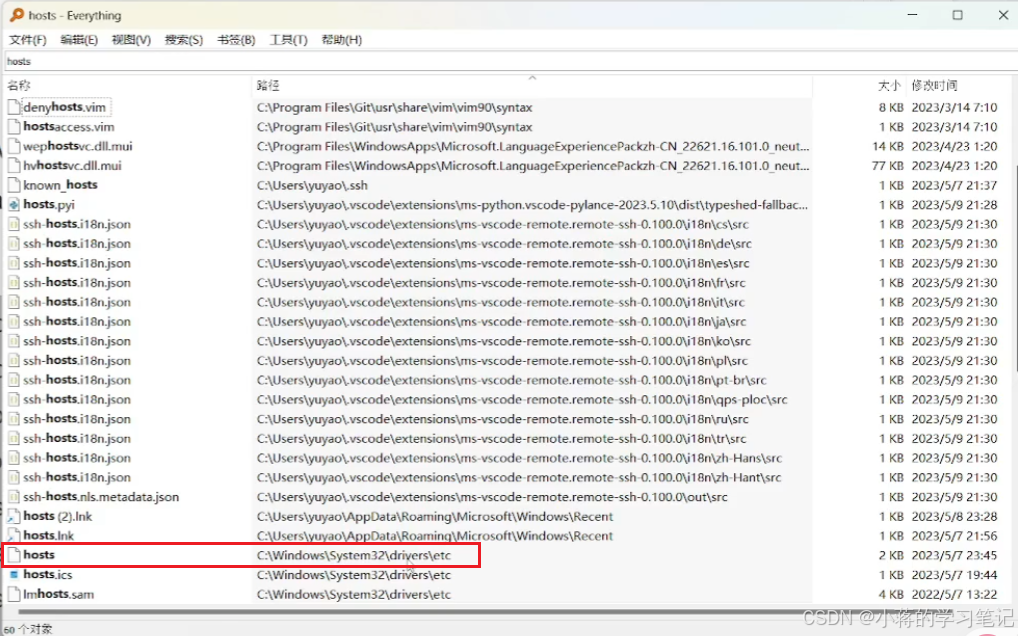Click the Everything app icon in title bar
The width and height of the screenshot is (1018, 636).
pos(17,15)
